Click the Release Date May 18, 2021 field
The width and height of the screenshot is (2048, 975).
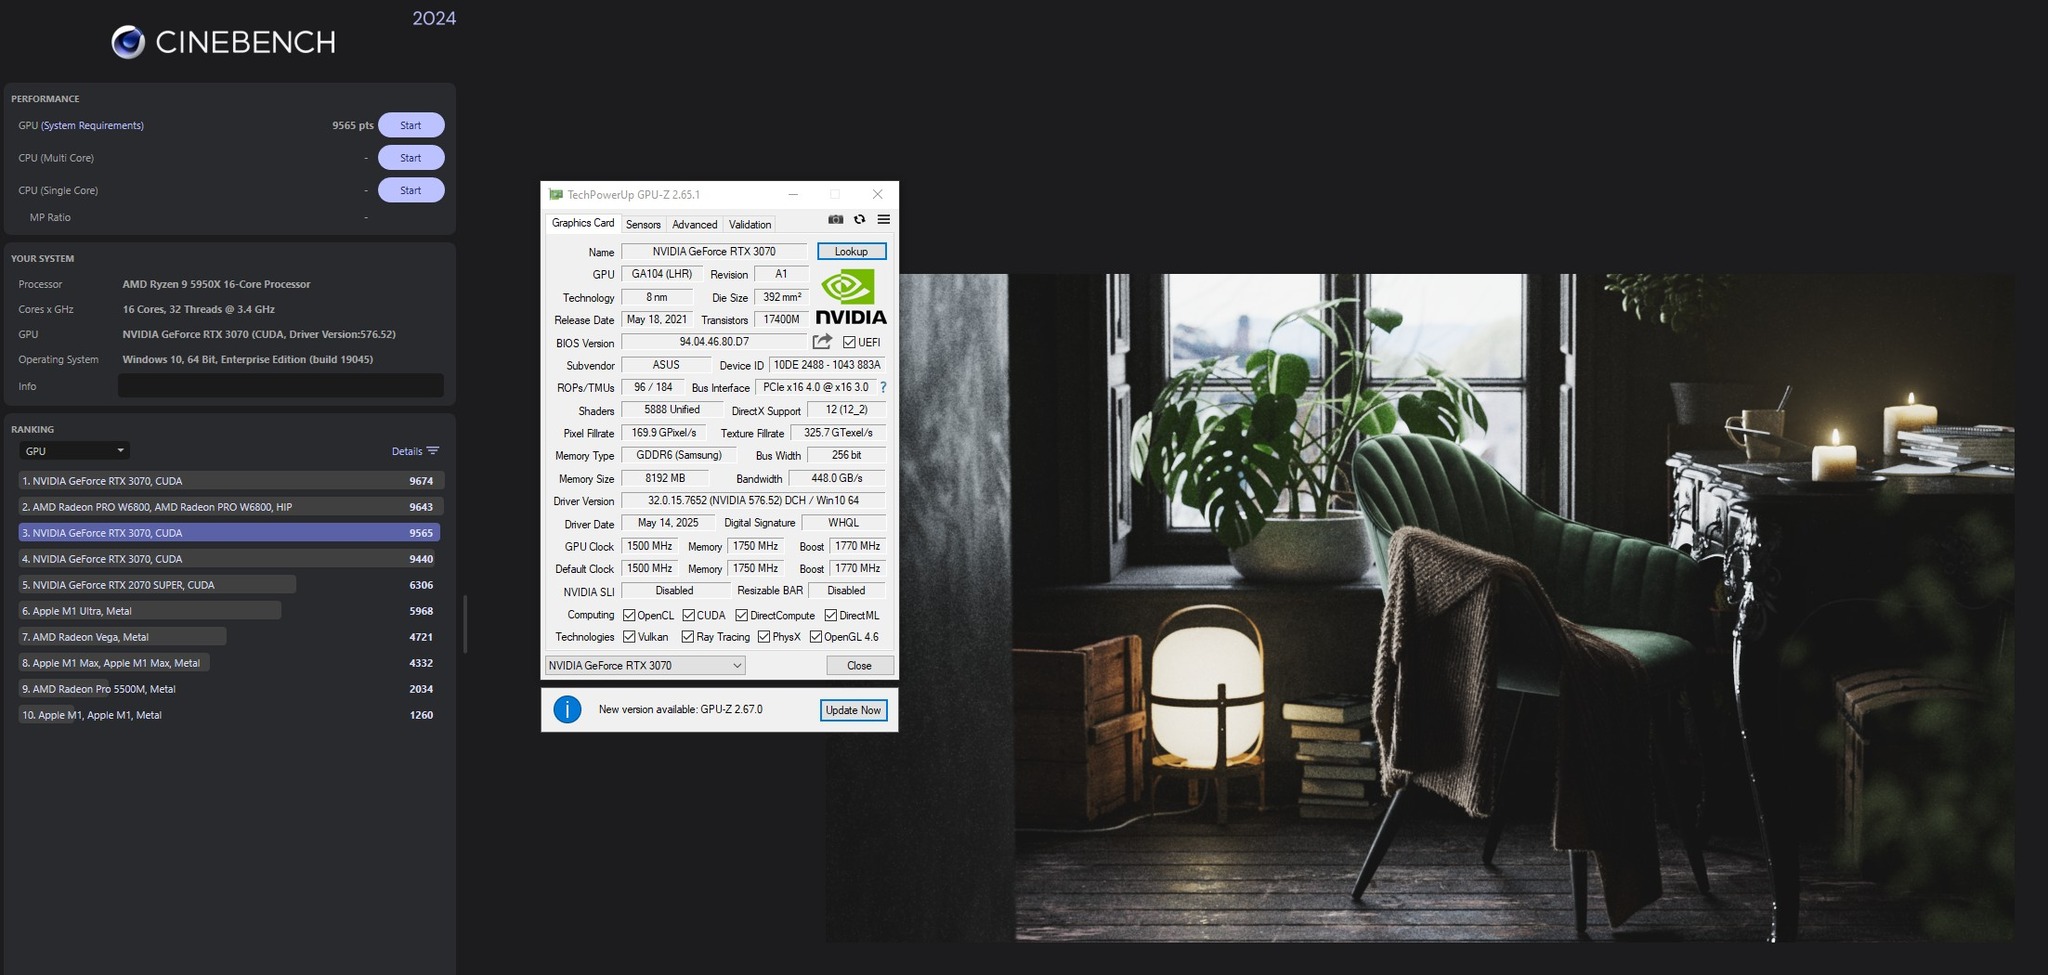tap(657, 319)
